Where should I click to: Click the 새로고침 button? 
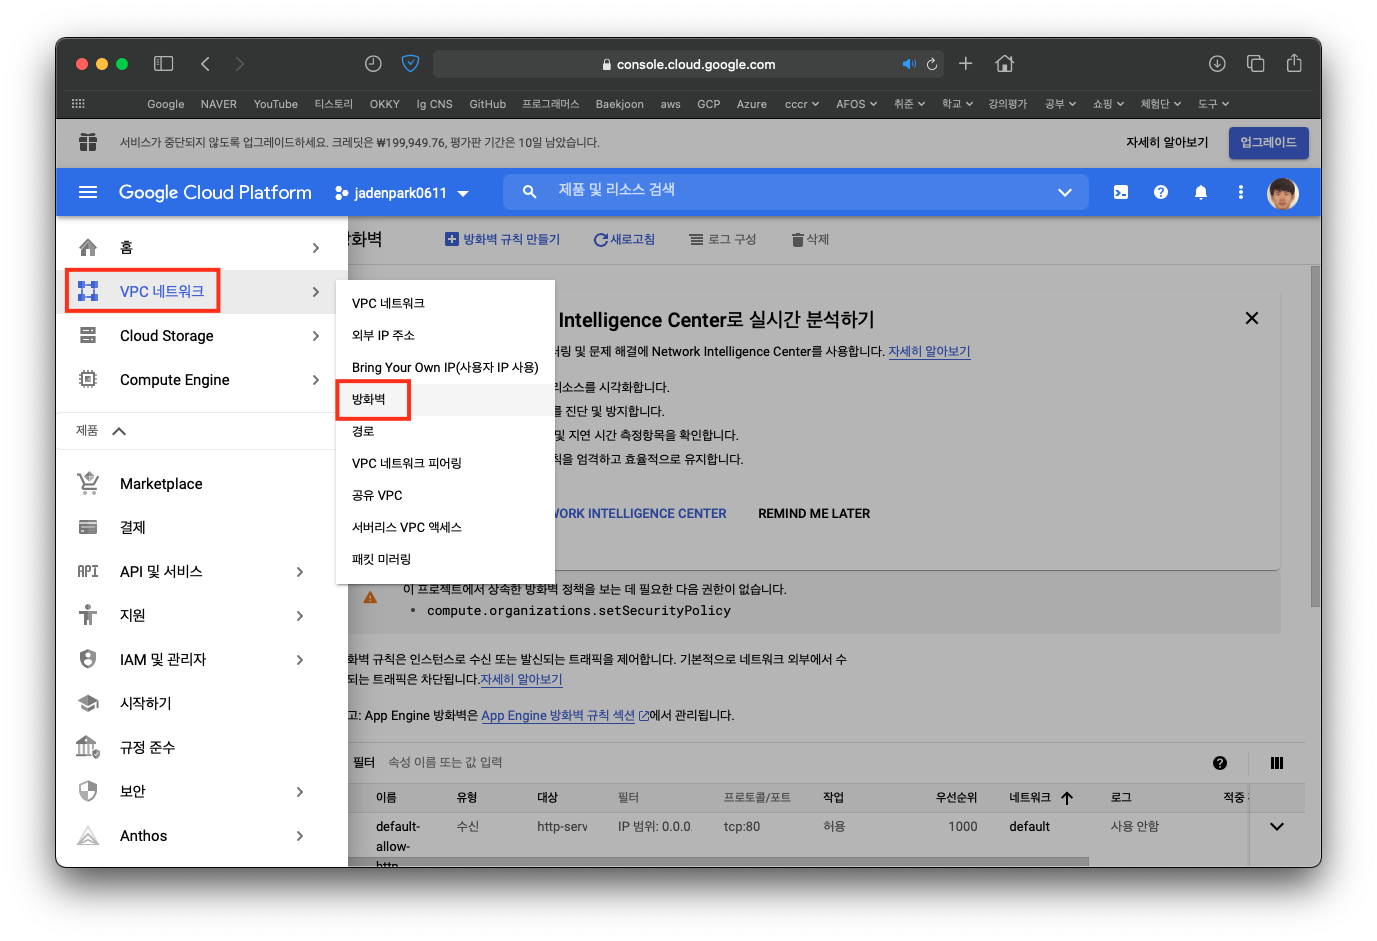click(x=624, y=239)
